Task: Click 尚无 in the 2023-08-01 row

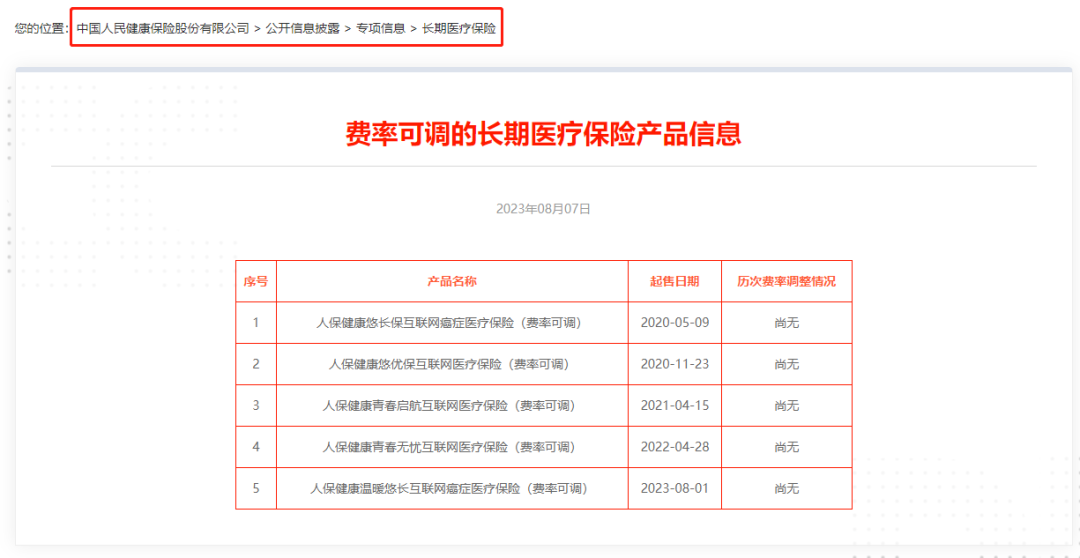Action: pyautogui.click(x=787, y=488)
